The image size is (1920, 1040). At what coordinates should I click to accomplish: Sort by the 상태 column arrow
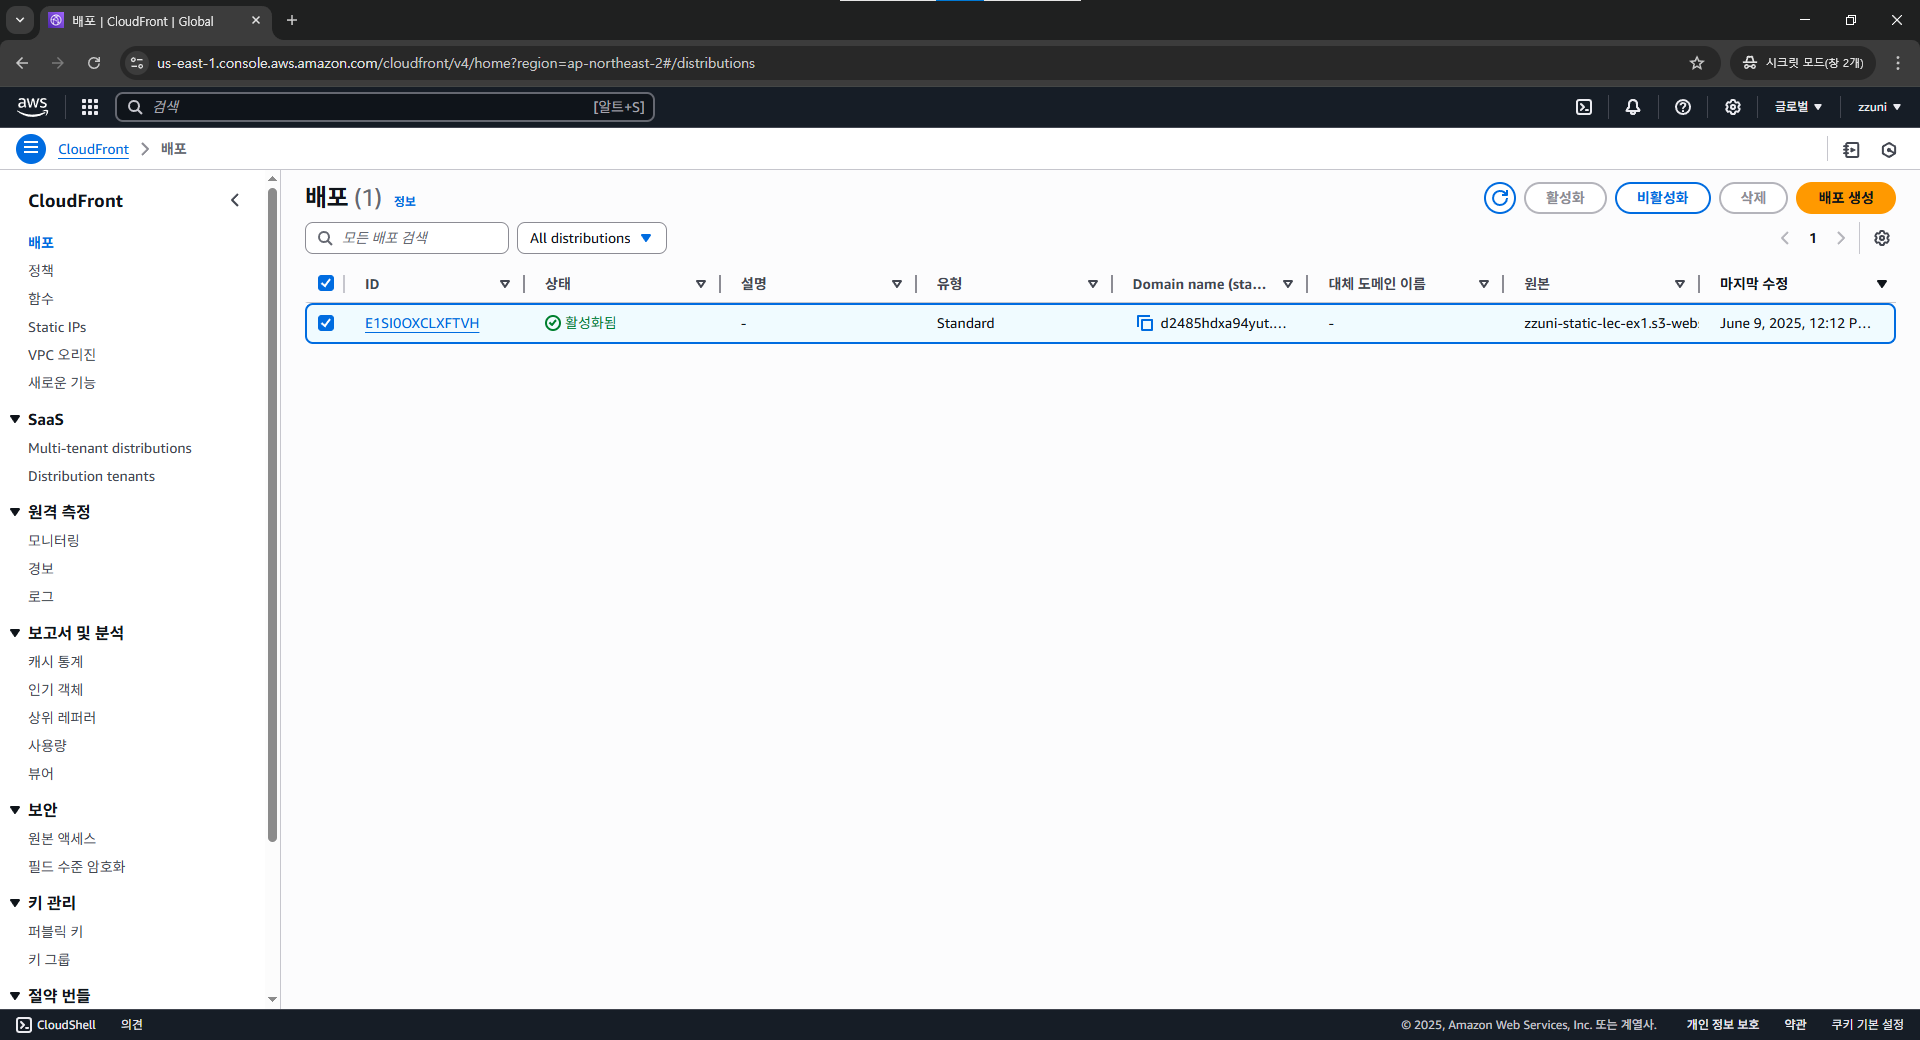(701, 284)
